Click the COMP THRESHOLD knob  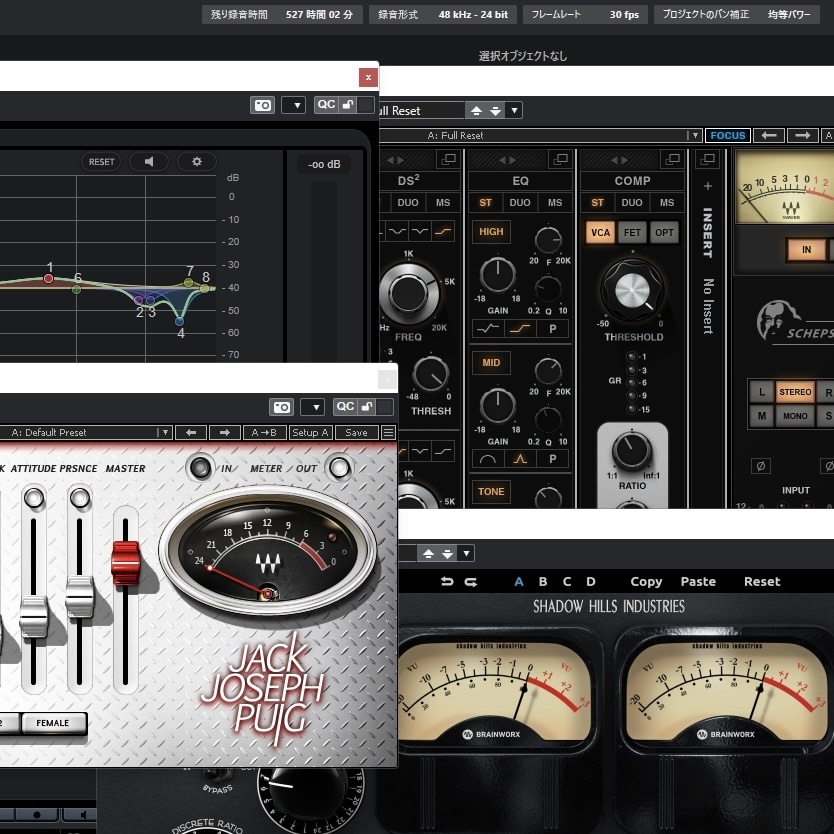coord(632,290)
